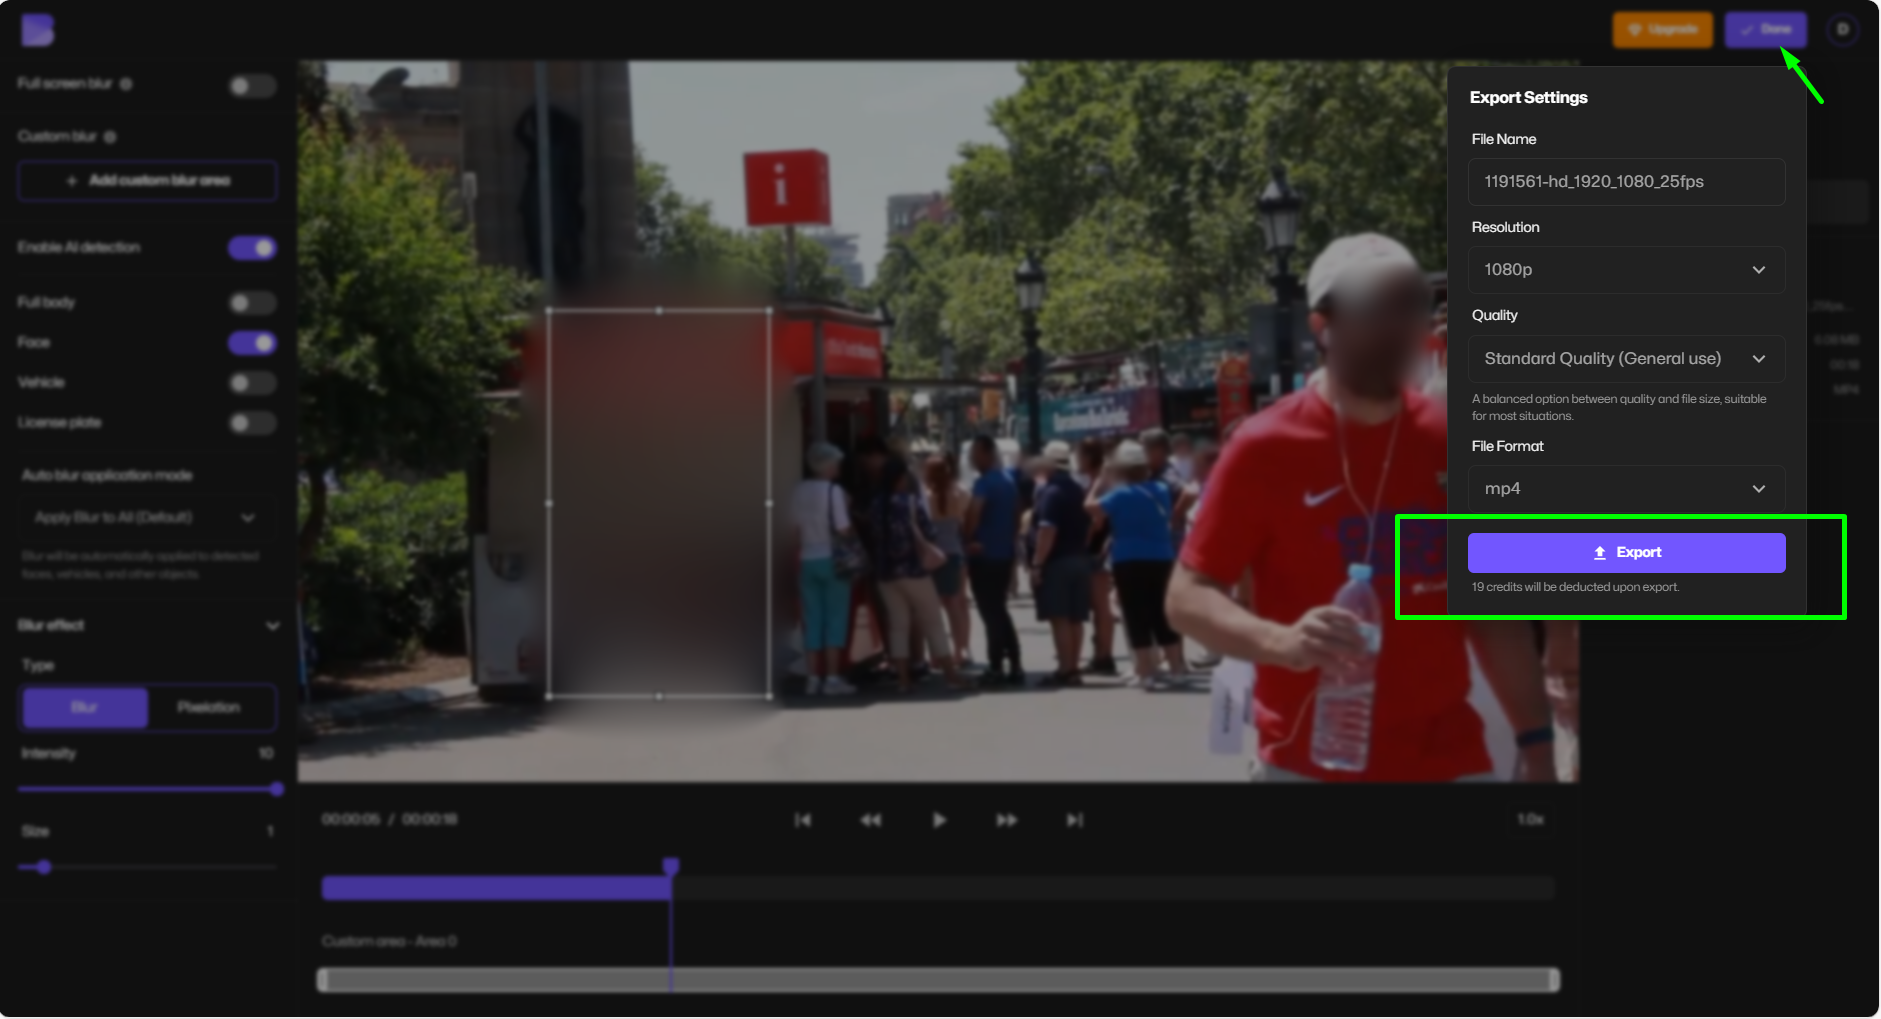Select the Blur type tab

85,708
